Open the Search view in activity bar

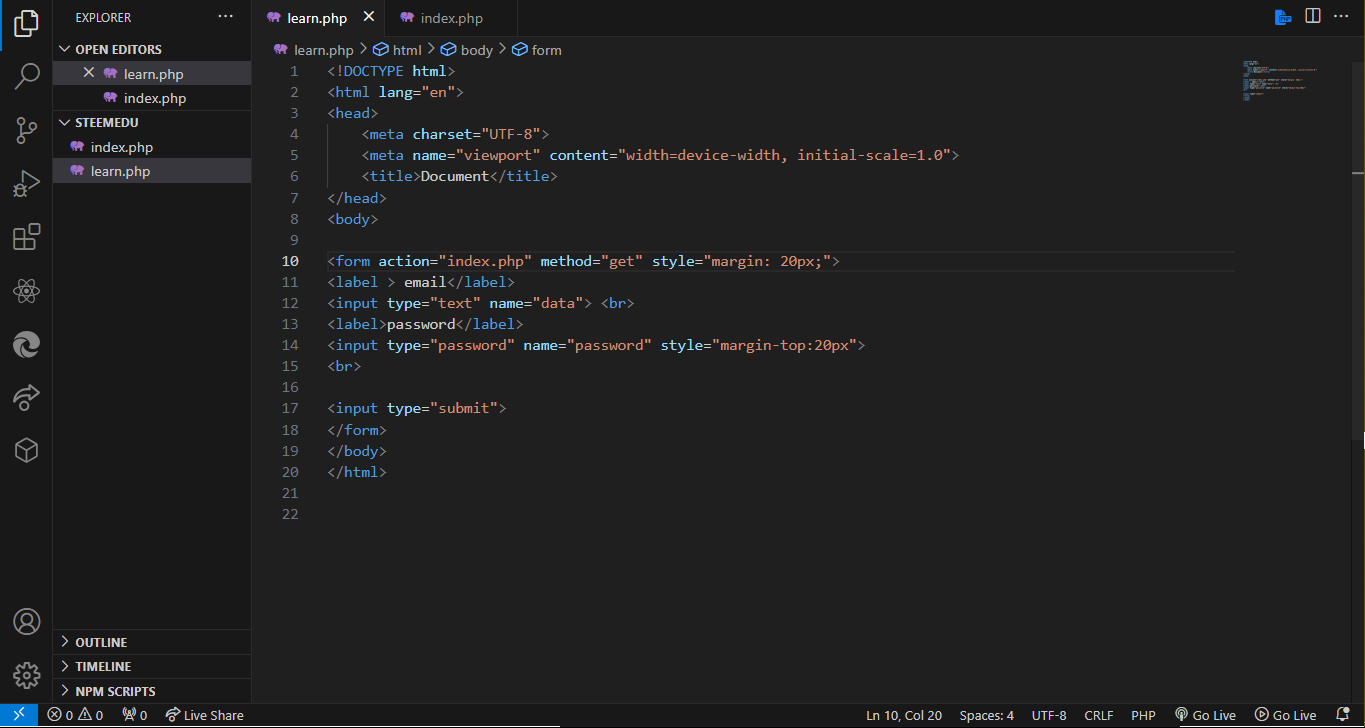coord(26,76)
